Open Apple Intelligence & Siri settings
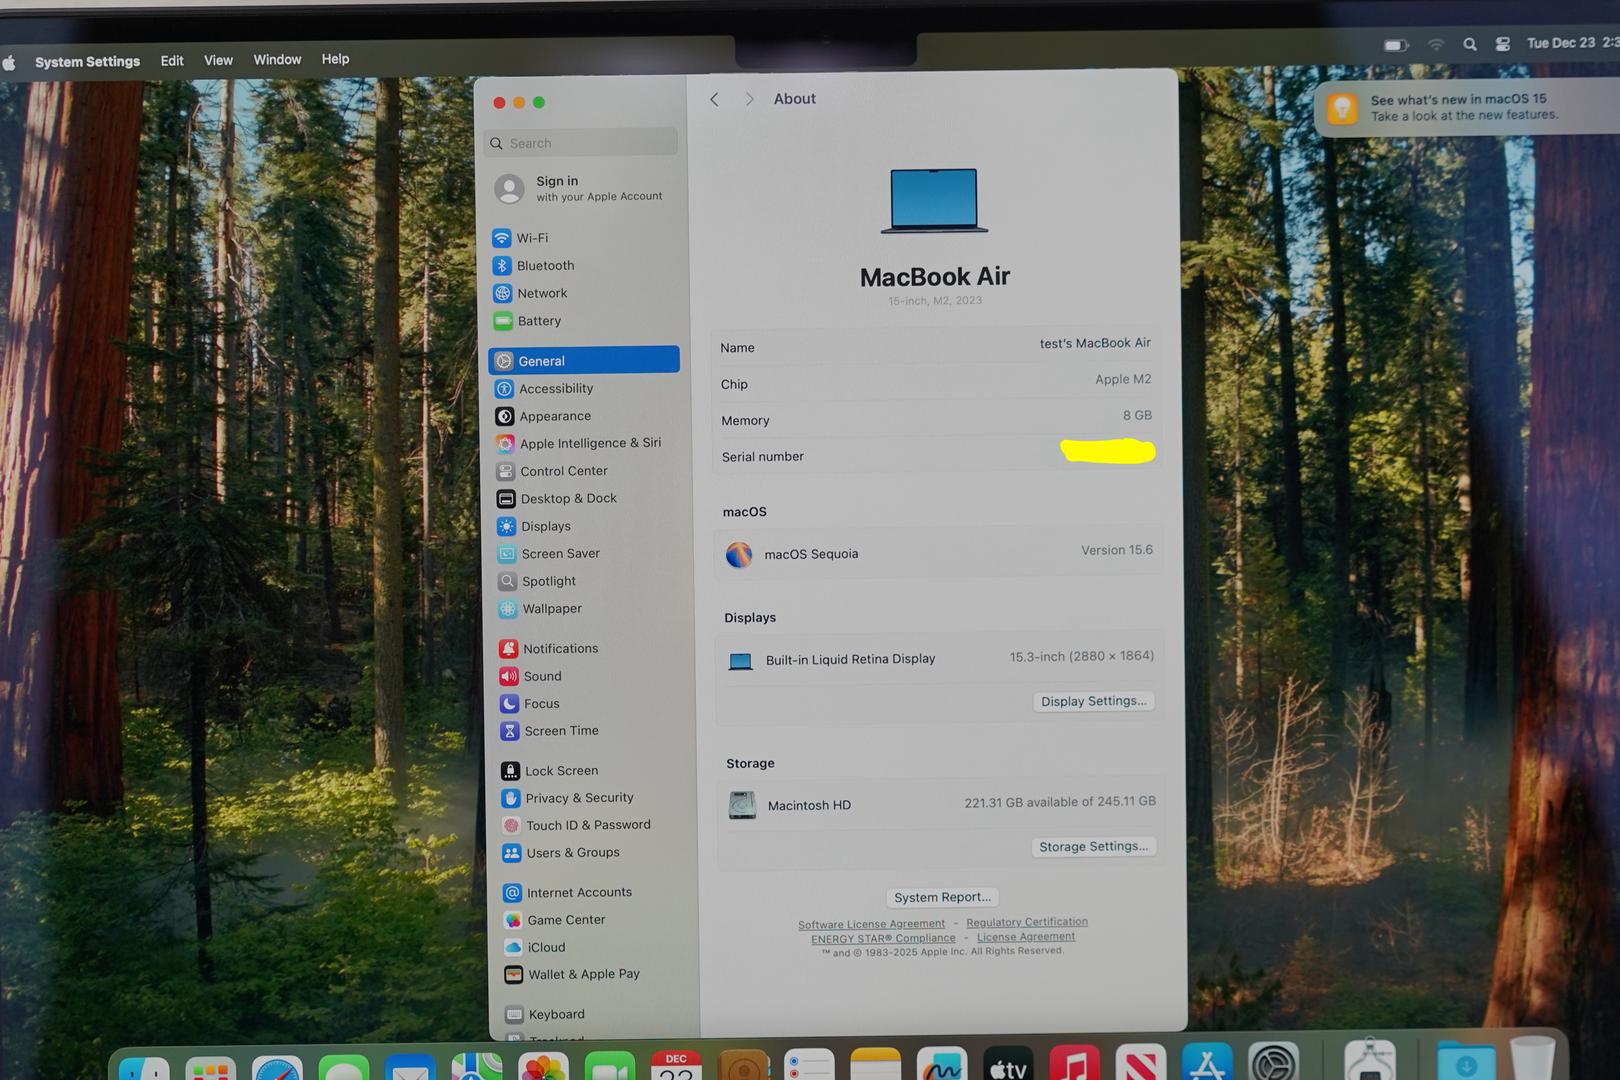Screen dimensions: 1620x1080 tap(589, 443)
